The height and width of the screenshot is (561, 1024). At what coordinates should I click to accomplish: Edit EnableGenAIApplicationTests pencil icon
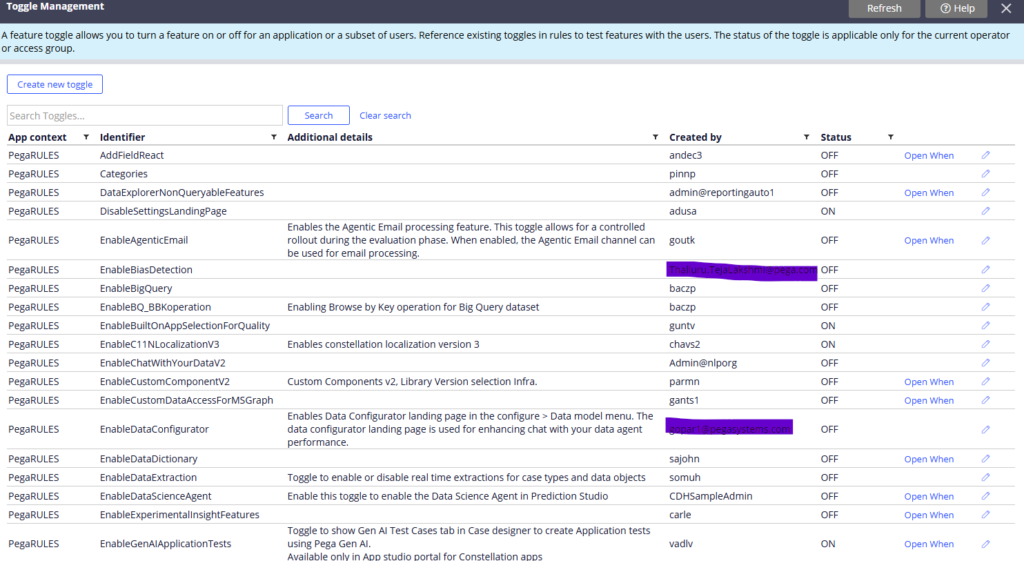985,543
